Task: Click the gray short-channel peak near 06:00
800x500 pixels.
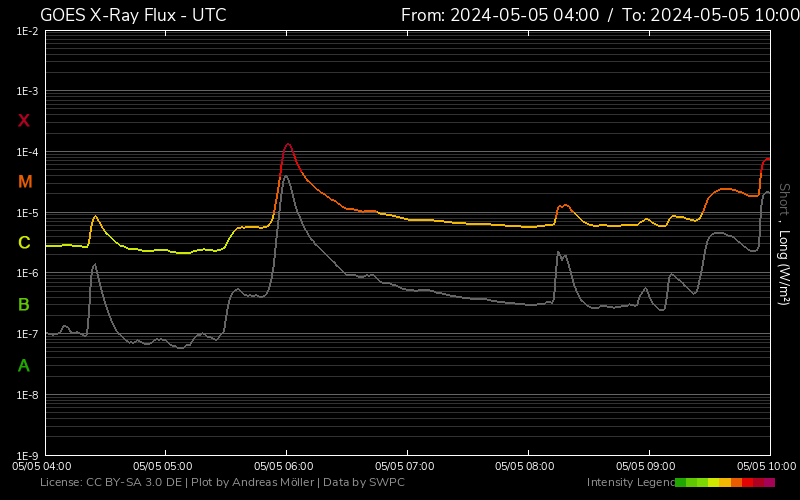Action: [x=286, y=177]
